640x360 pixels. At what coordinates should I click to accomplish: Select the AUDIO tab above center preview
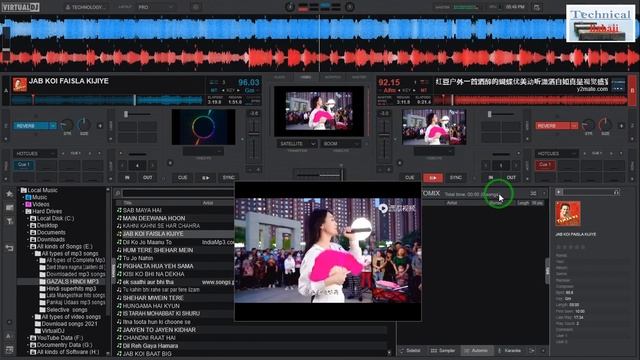[x=280, y=77]
